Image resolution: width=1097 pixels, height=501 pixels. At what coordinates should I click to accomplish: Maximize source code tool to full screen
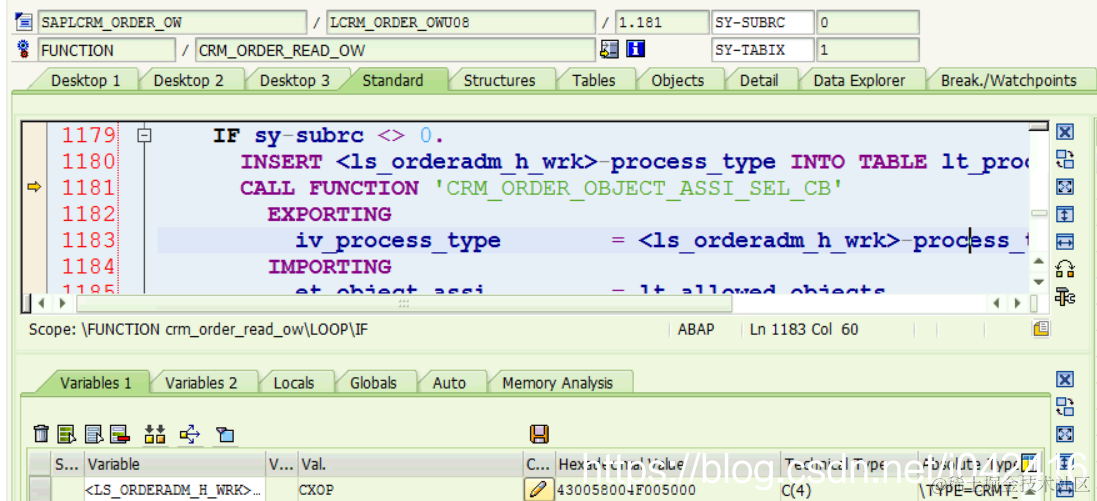[x=1064, y=187]
